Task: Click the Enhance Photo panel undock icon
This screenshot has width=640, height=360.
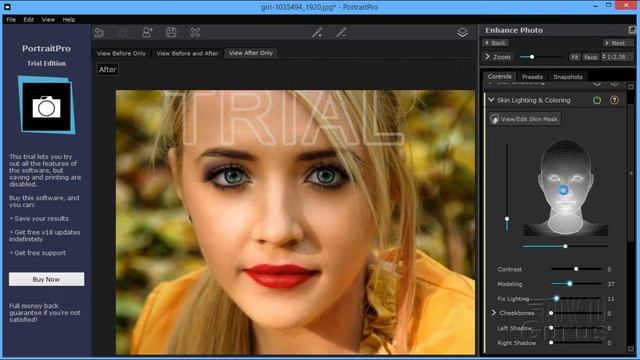Action: point(632,29)
